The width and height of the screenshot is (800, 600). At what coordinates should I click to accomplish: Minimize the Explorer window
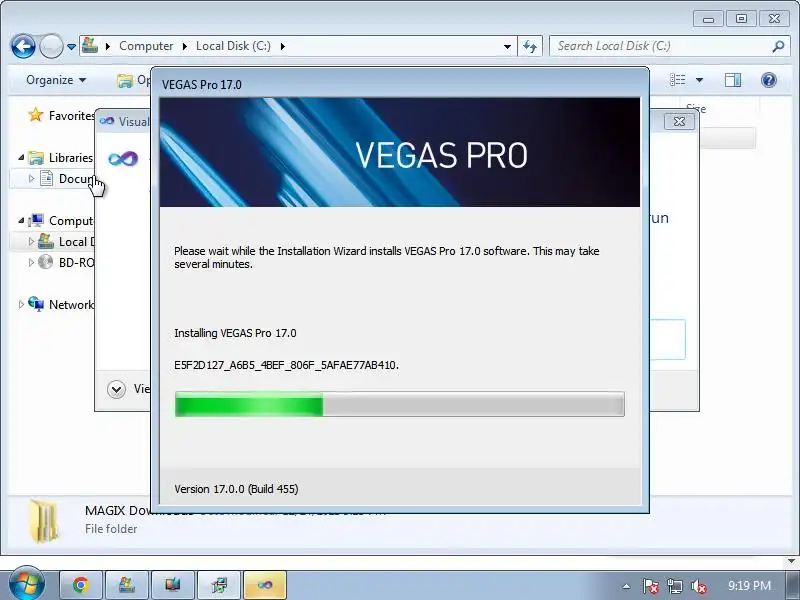(x=708, y=19)
